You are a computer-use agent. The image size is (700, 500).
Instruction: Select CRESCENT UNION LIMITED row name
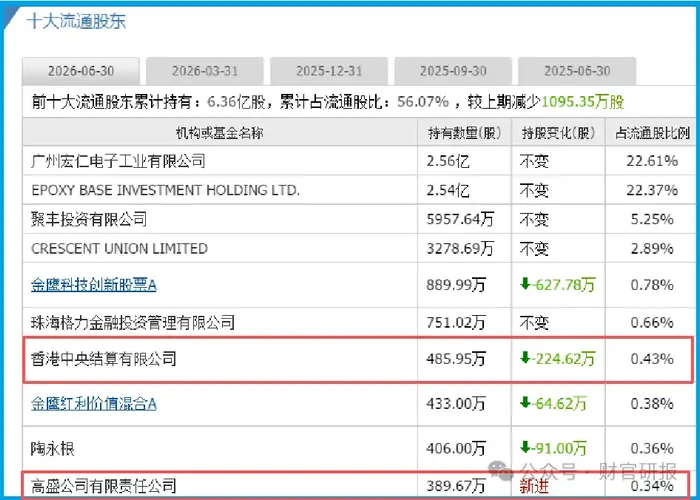pyautogui.click(x=120, y=248)
